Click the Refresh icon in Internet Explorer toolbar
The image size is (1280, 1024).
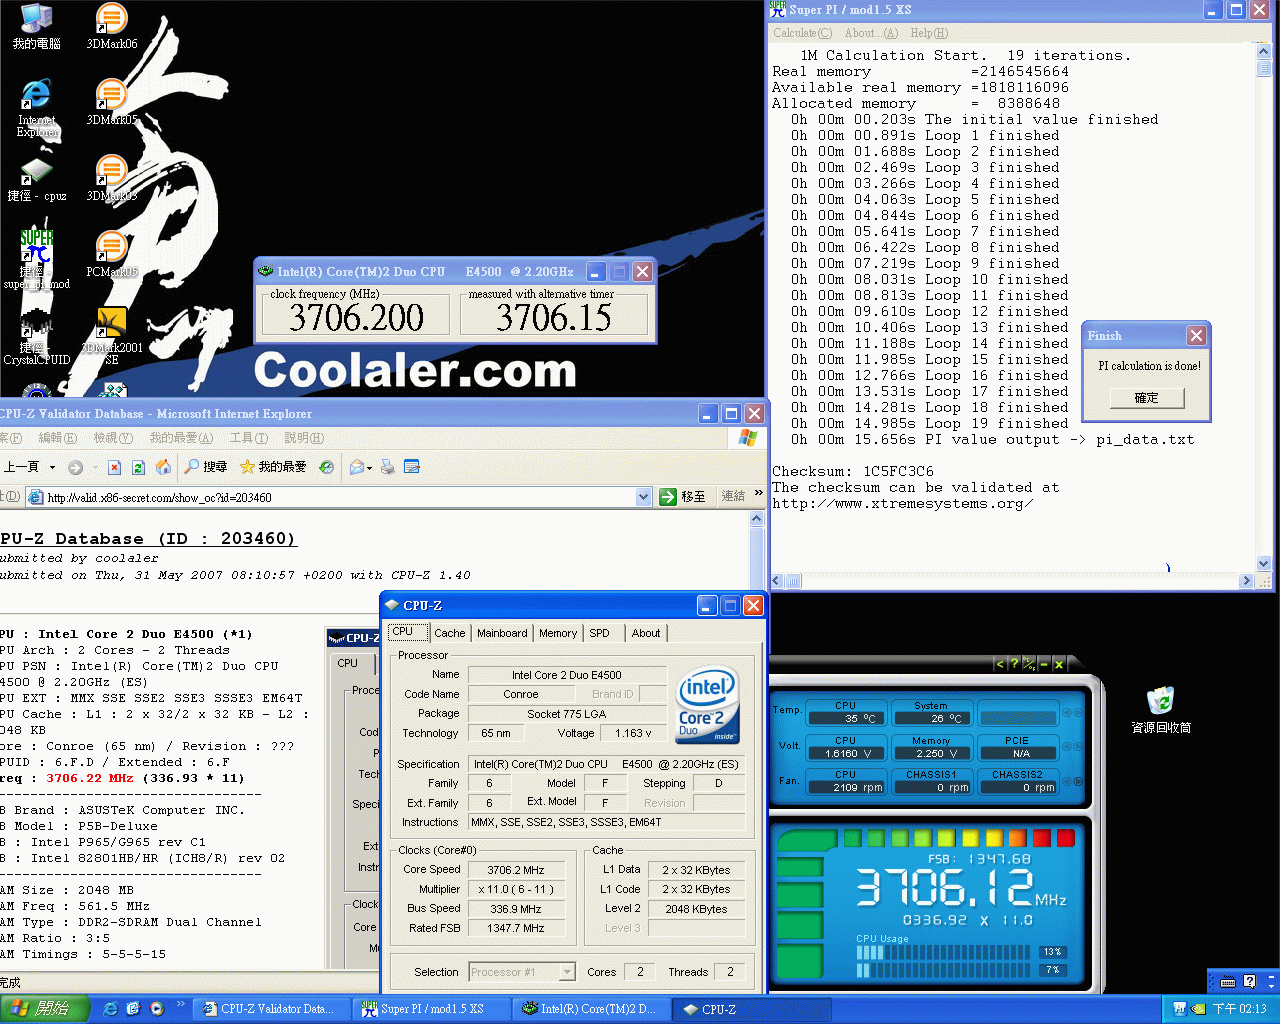[x=138, y=467]
